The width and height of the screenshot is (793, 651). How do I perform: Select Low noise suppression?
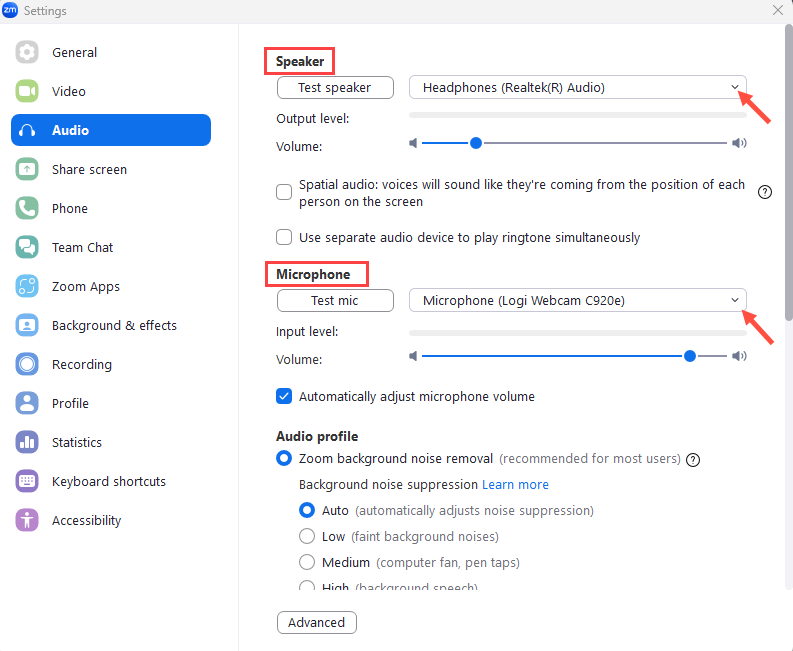pos(307,536)
